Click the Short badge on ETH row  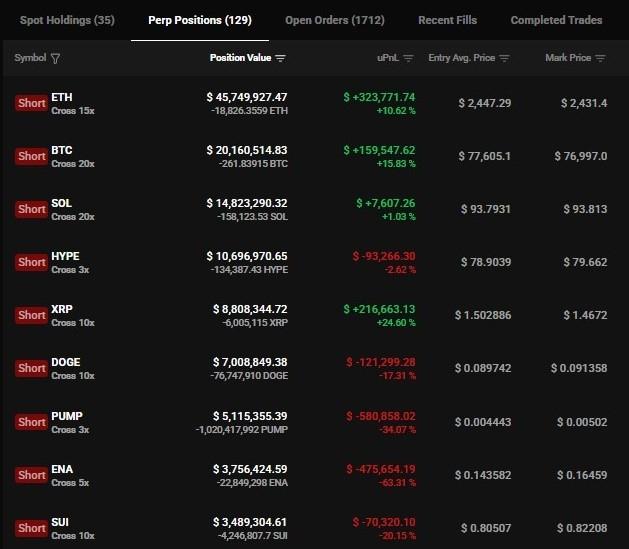click(x=31, y=103)
